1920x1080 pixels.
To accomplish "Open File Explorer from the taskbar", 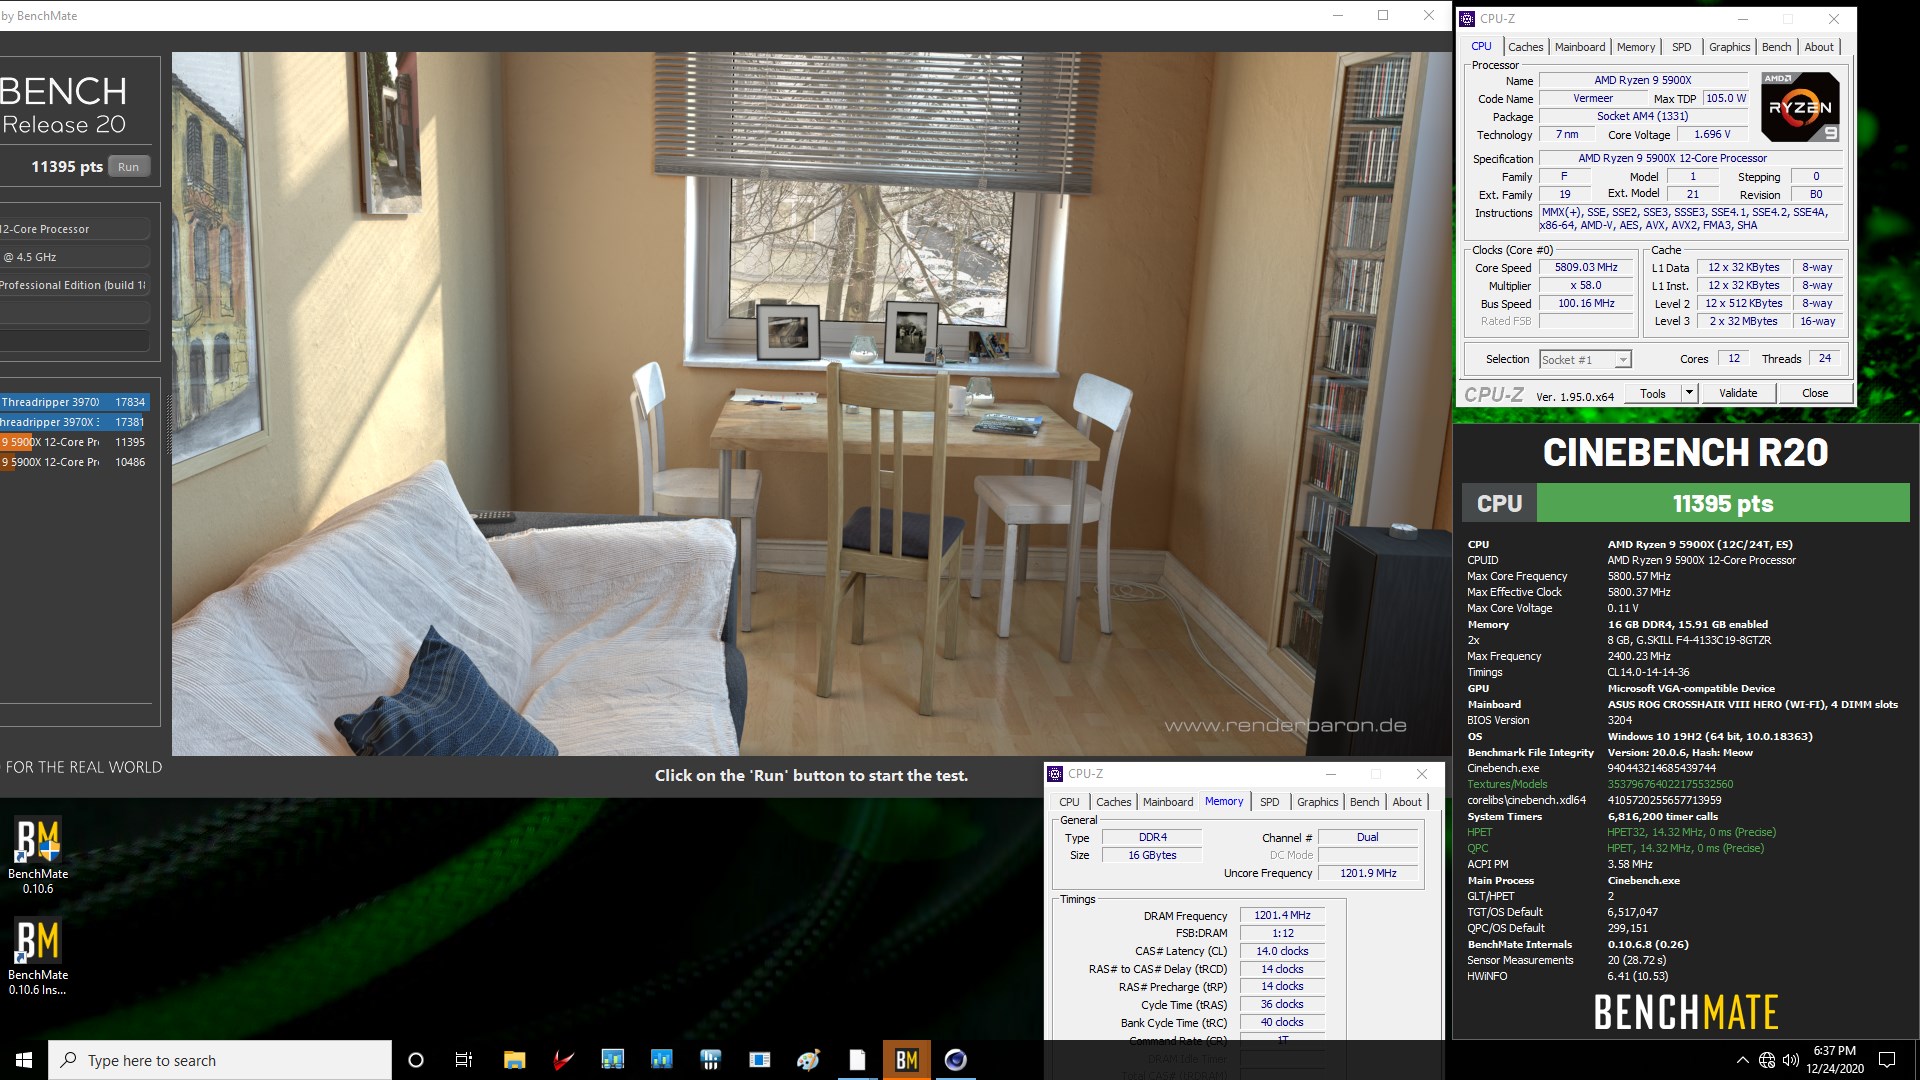I will point(514,1060).
